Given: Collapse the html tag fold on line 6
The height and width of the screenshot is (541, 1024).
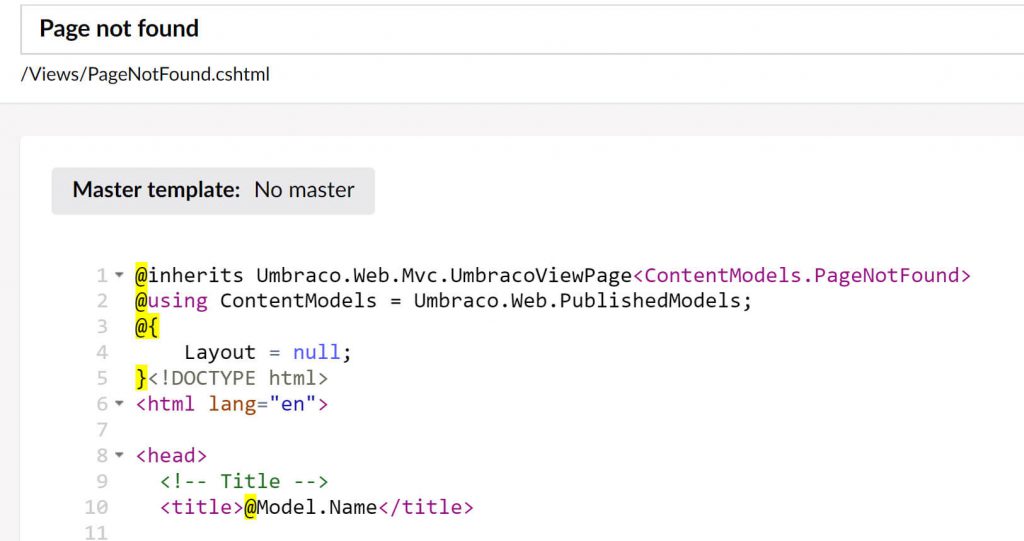Looking at the screenshot, I should tap(120, 404).
